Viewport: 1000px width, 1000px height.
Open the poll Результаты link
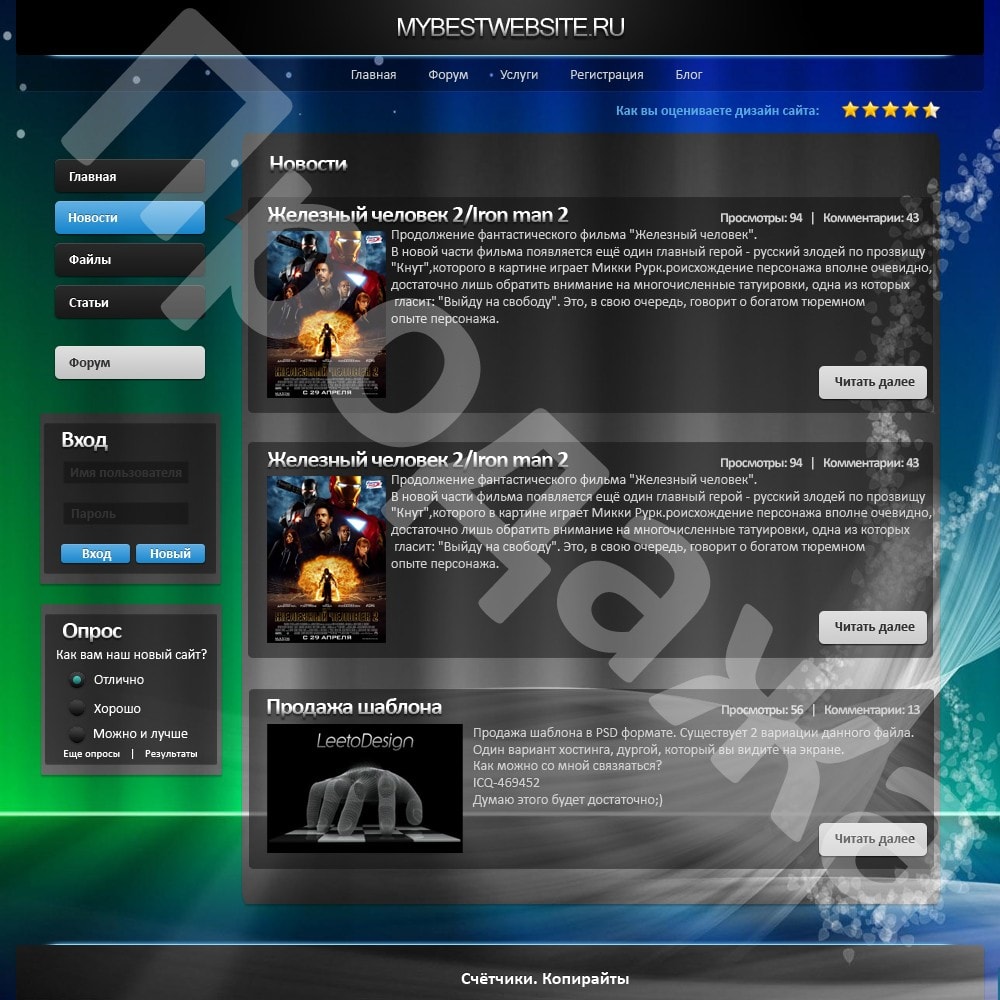(171, 754)
